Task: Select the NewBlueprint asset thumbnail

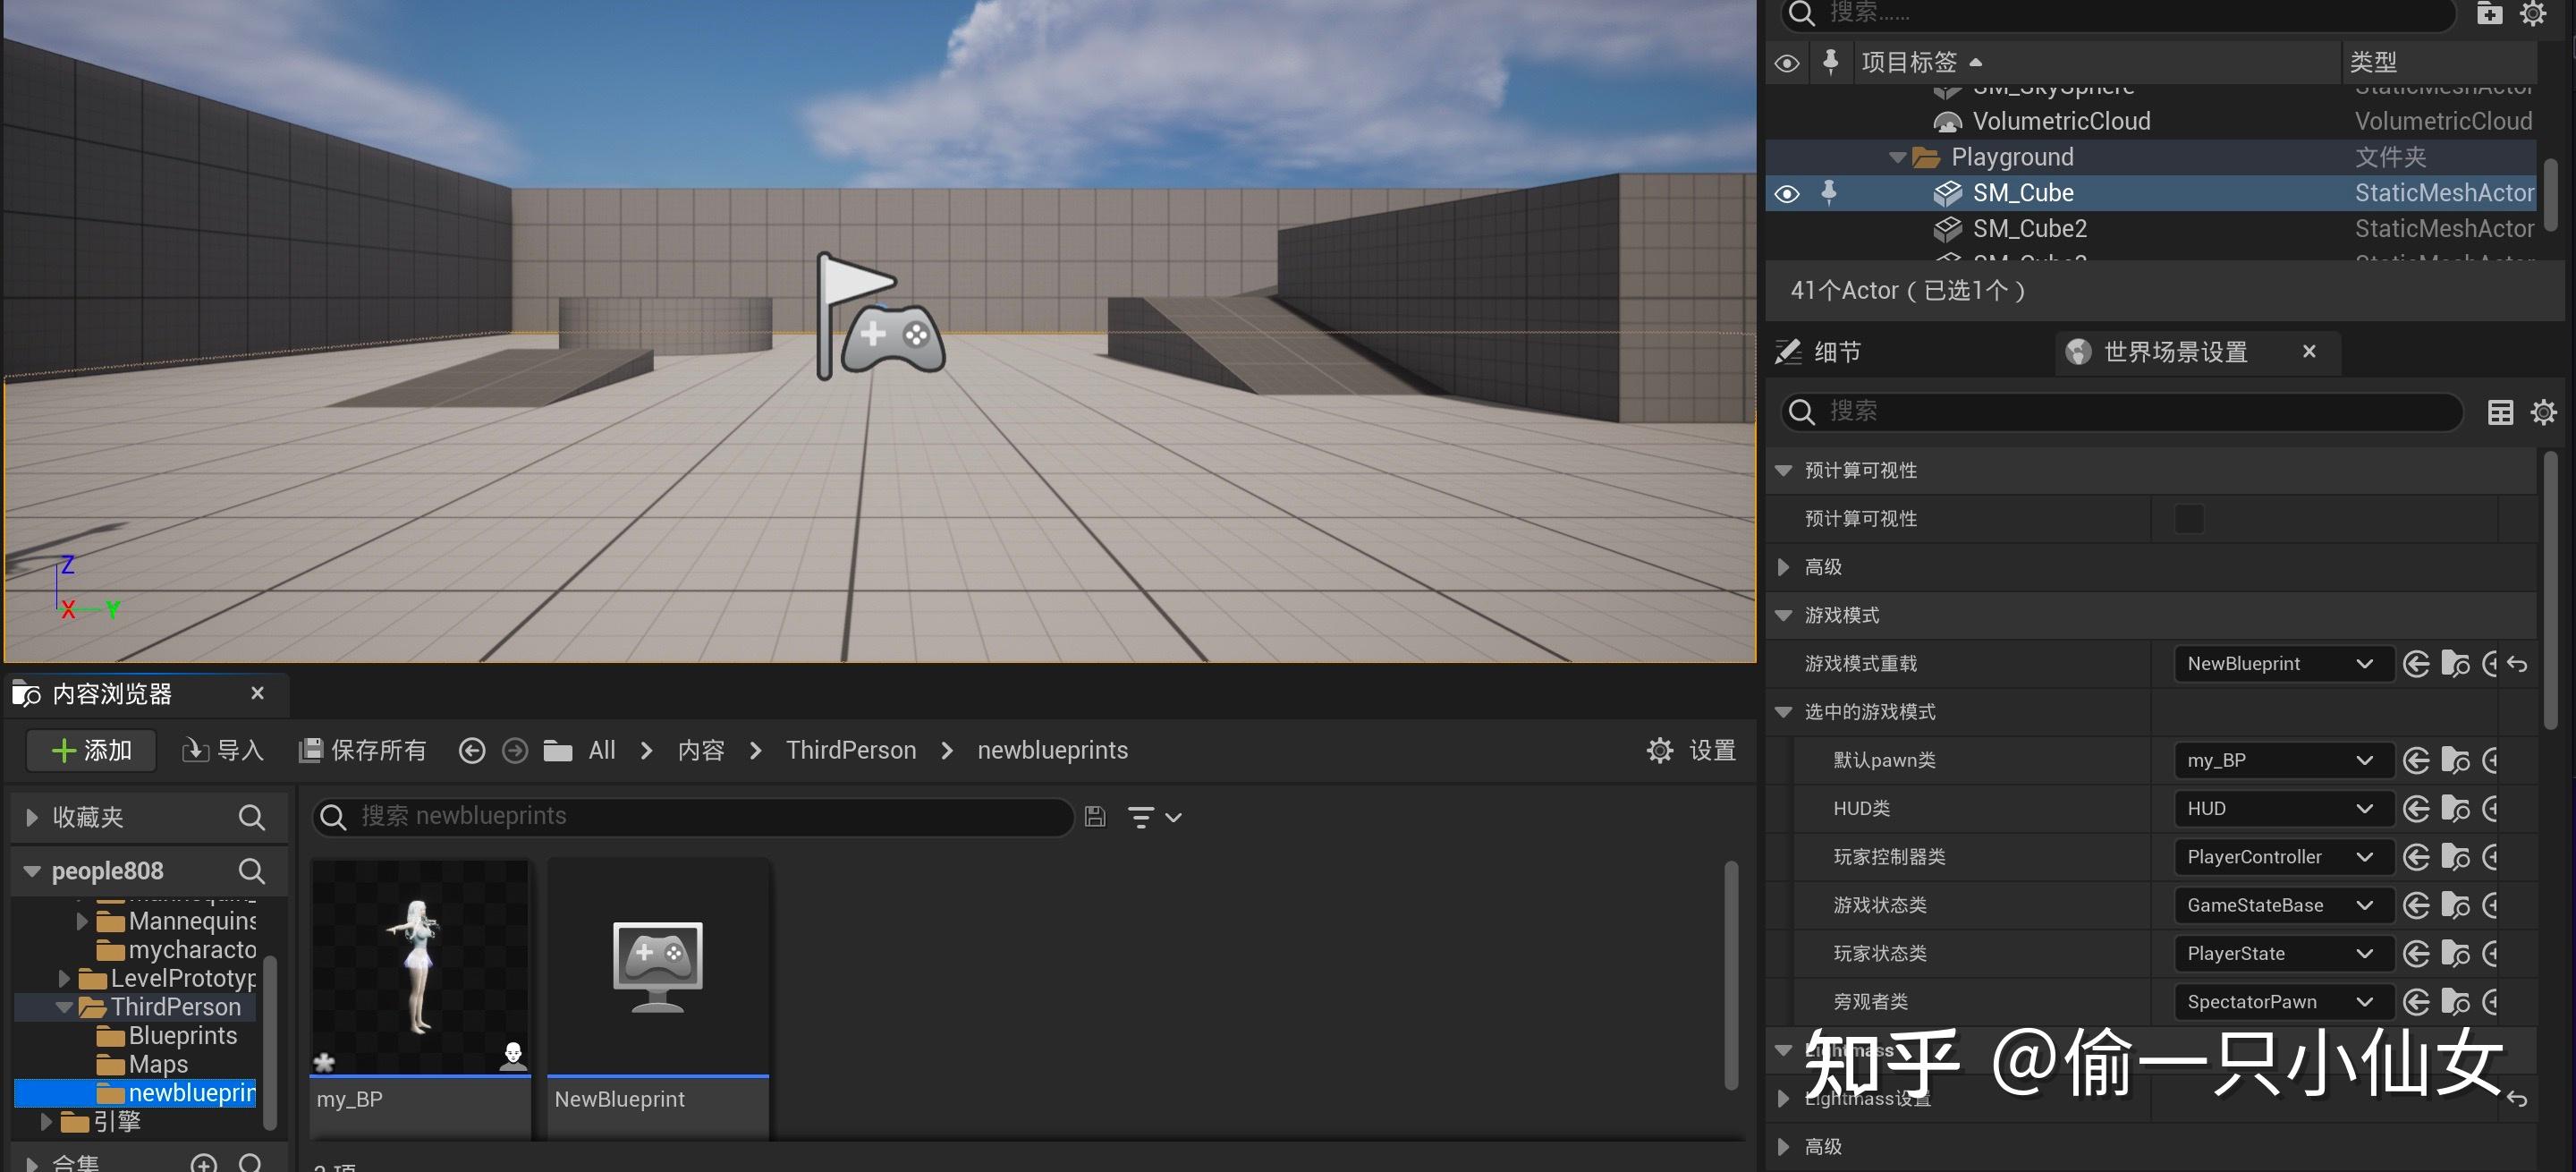Action: tap(657, 967)
